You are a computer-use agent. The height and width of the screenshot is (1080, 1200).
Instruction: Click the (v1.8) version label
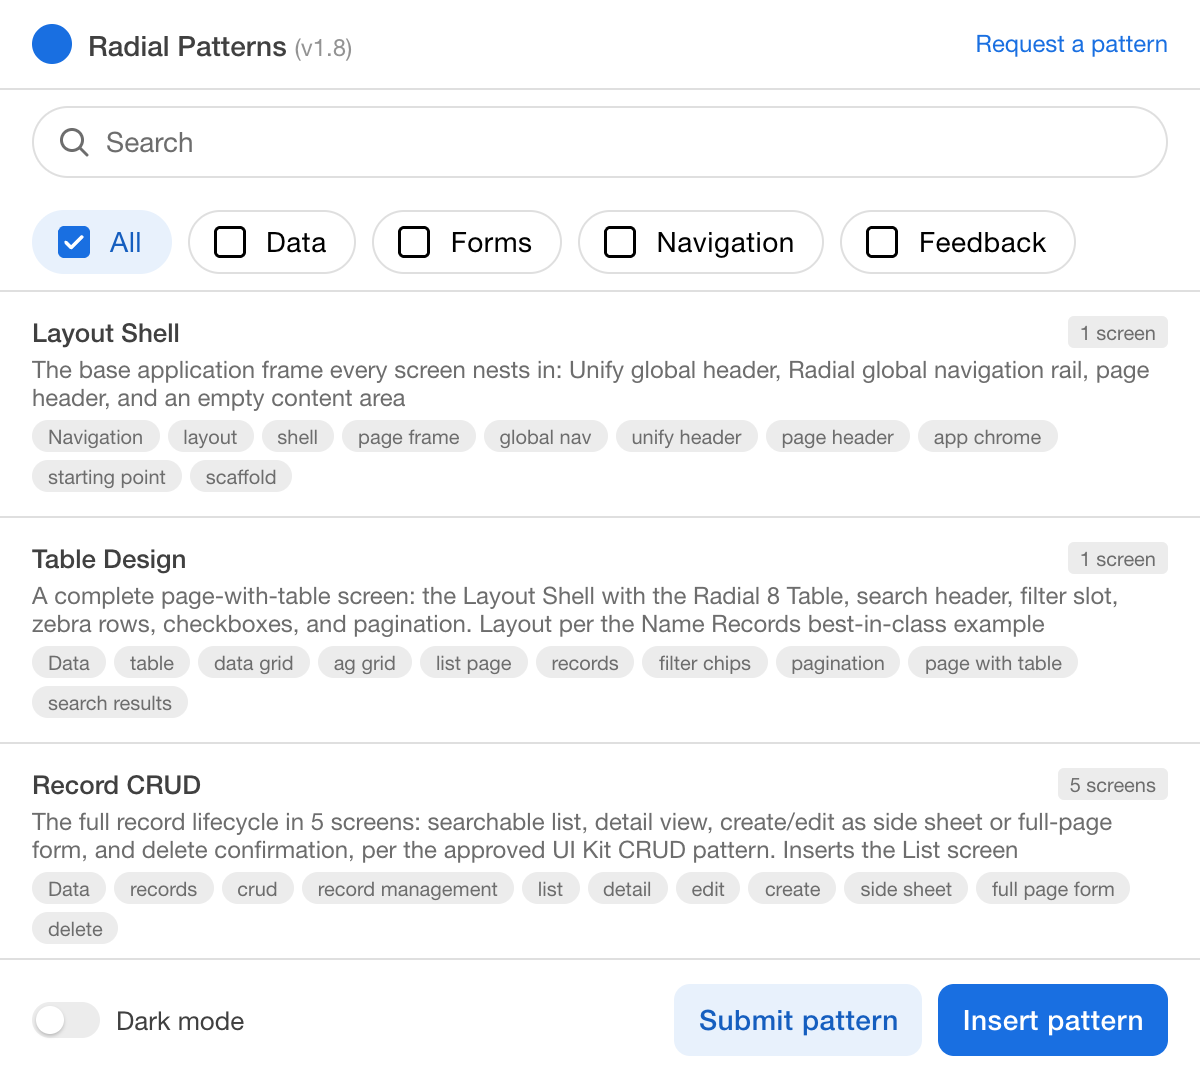click(x=323, y=48)
